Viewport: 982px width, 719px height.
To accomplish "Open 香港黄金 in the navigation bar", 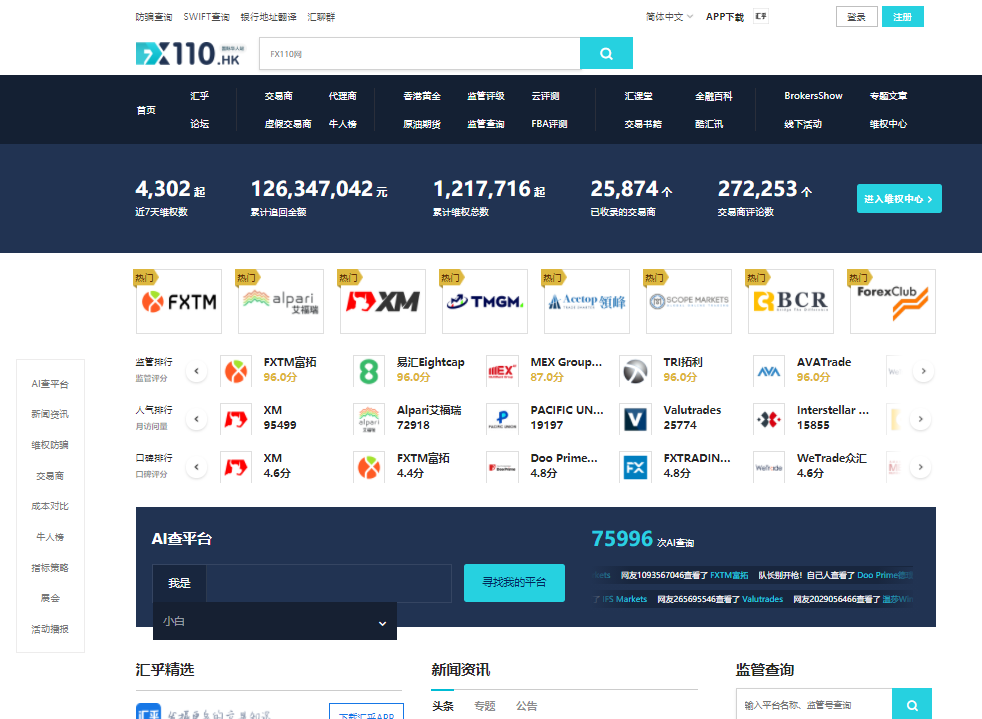I will [422, 96].
